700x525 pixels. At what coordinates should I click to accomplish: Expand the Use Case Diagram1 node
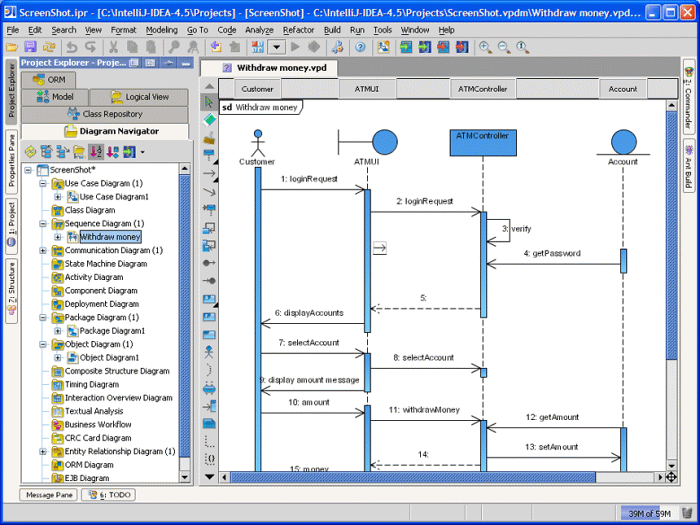pyautogui.click(x=58, y=197)
